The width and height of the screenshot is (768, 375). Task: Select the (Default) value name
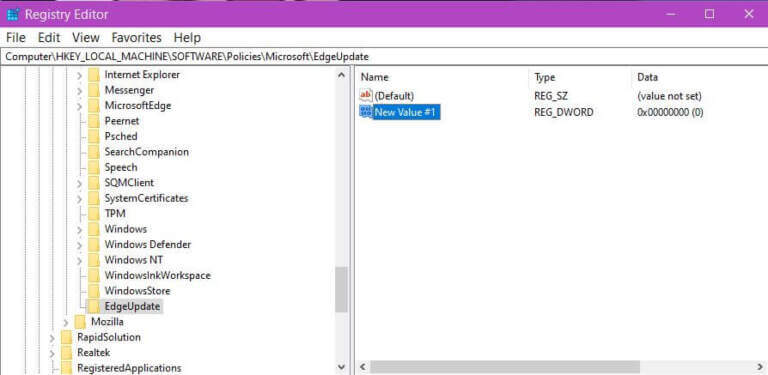pyautogui.click(x=394, y=96)
